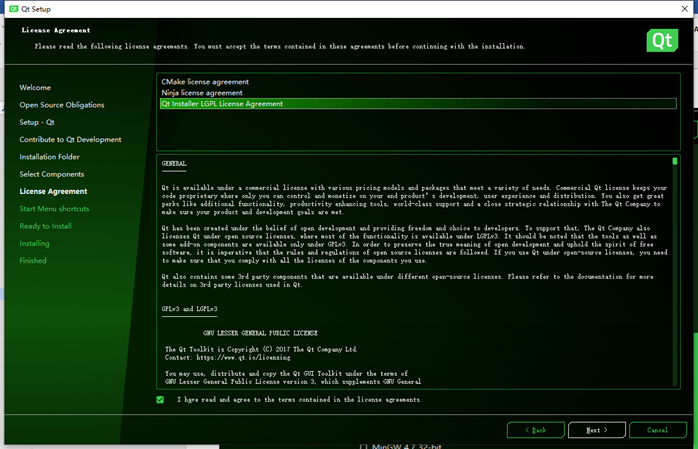Click Start Menu shortcuts step
The image size is (698, 449).
tap(54, 209)
